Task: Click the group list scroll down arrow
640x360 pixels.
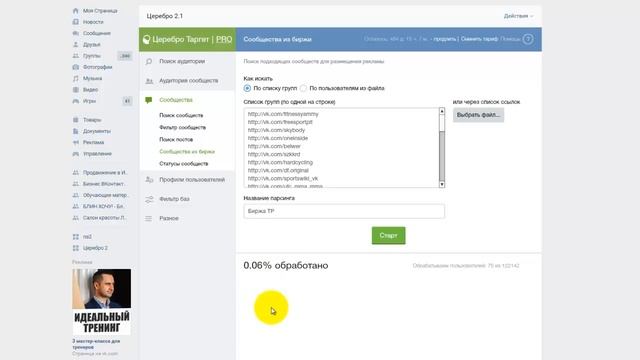Action: coord(442,184)
